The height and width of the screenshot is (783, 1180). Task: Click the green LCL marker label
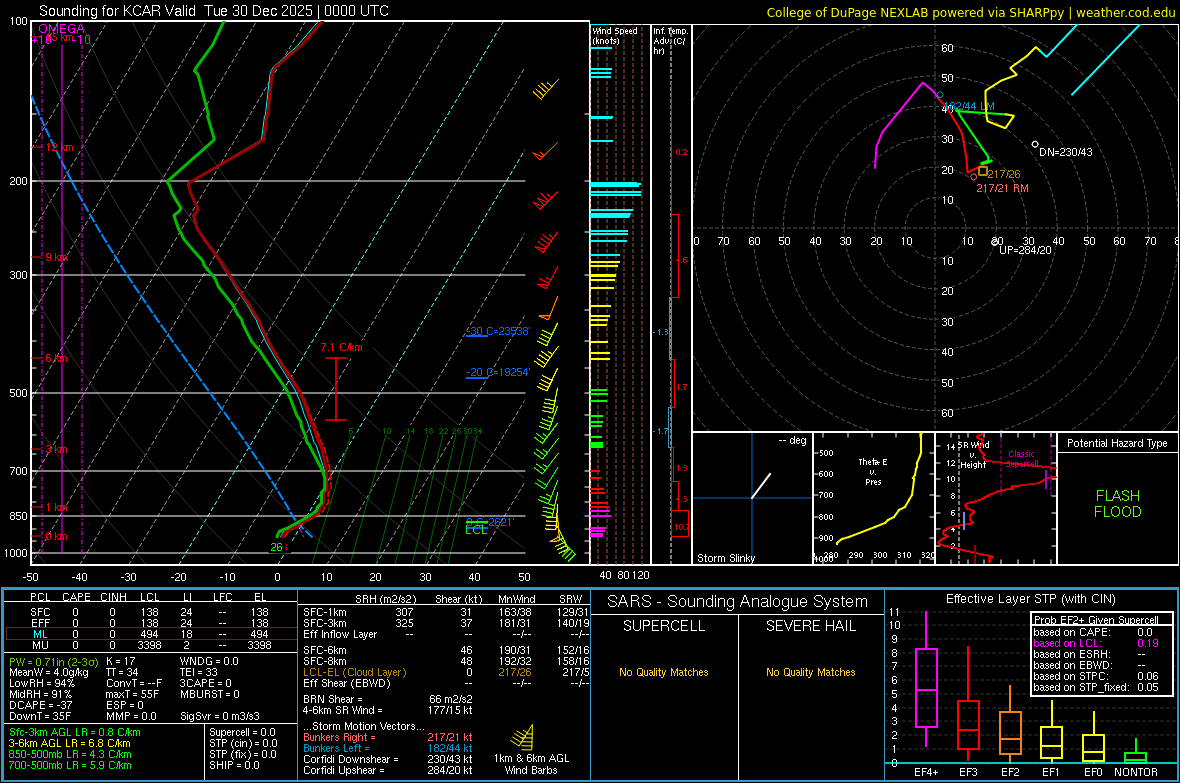476,530
